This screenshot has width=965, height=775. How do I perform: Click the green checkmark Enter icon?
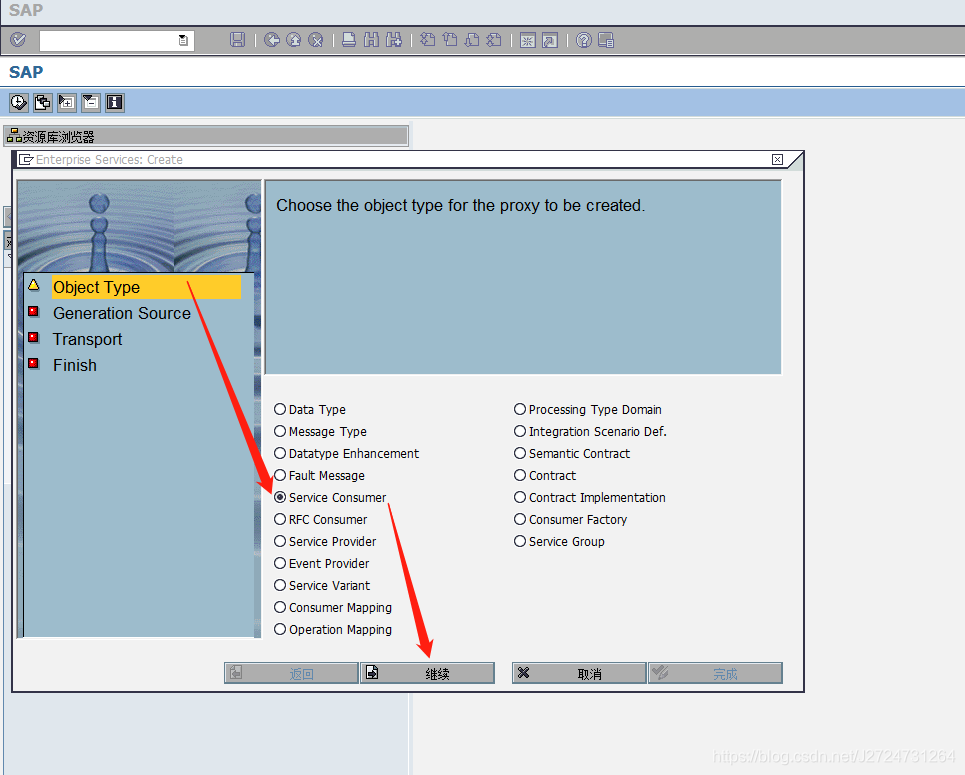point(18,40)
